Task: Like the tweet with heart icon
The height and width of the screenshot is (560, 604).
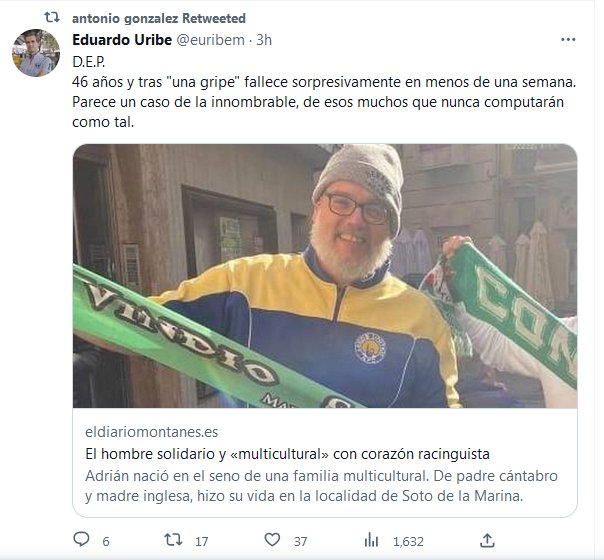Action: tap(272, 540)
